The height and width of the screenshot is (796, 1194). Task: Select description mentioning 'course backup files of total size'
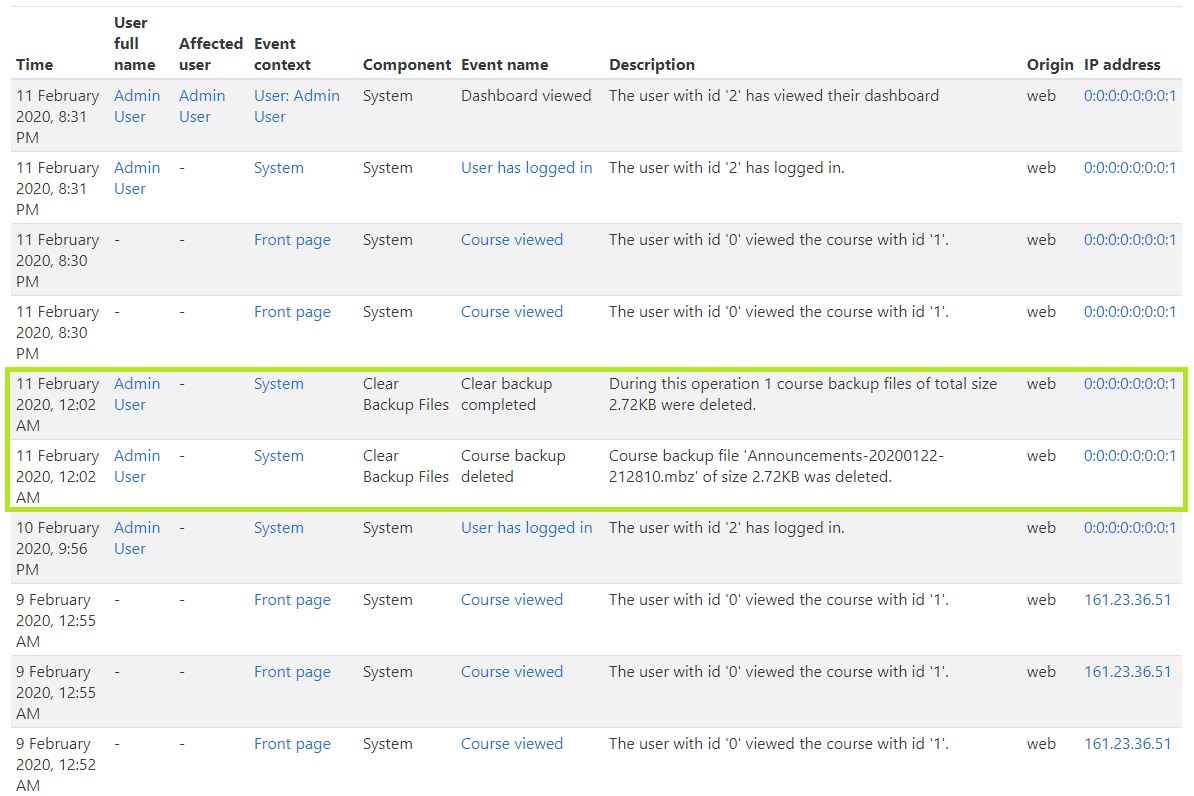point(803,394)
